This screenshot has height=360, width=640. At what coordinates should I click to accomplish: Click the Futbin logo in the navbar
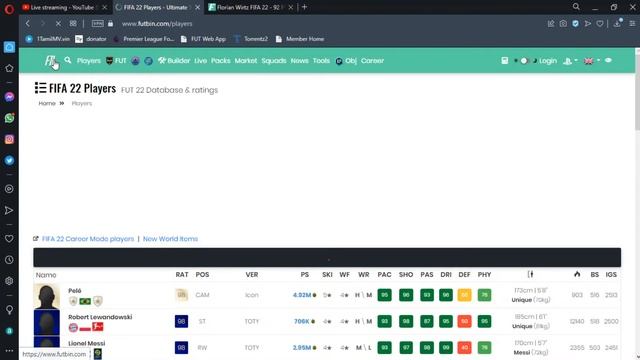pos(50,61)
